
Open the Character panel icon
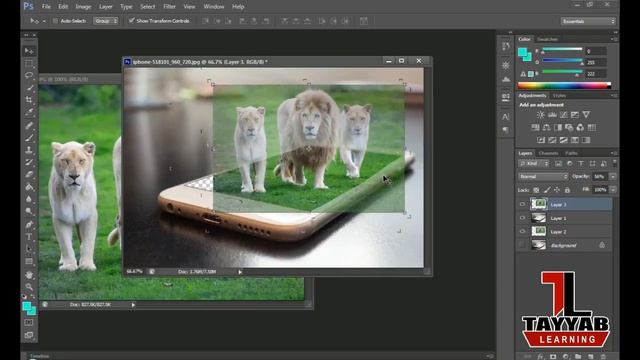(x=506, y=117)
